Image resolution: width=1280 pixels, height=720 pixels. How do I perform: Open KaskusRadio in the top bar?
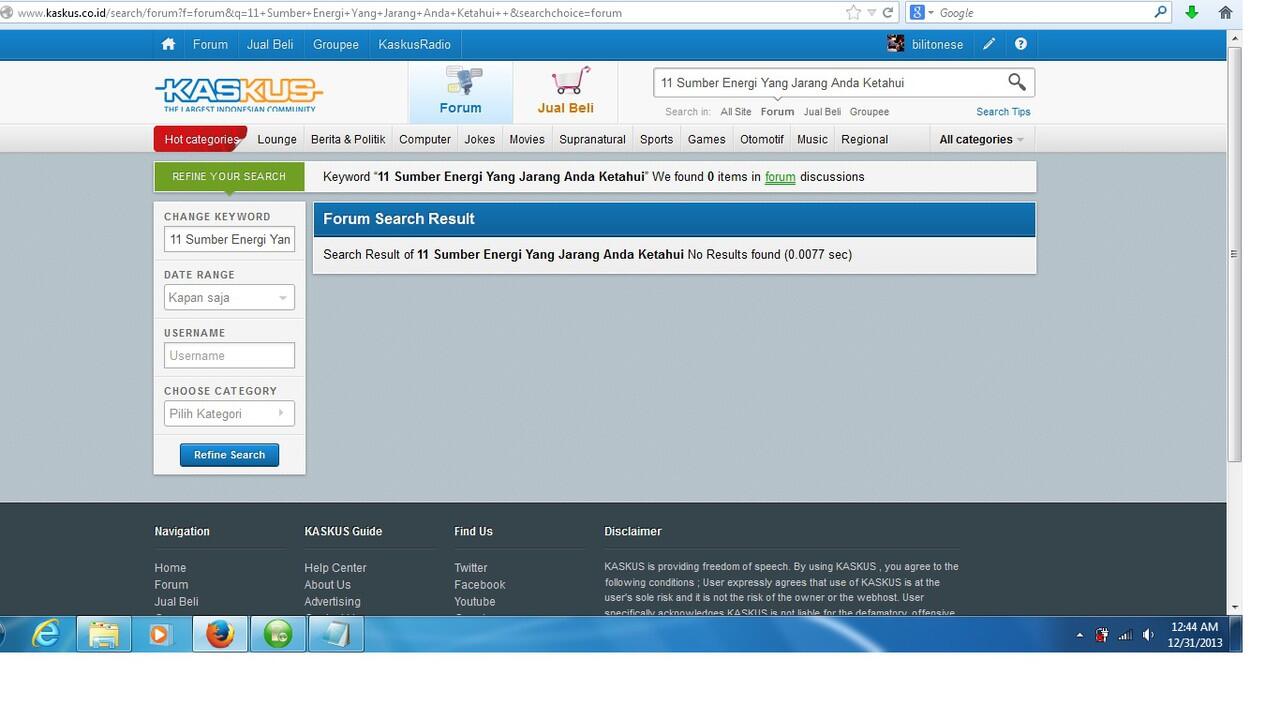[414, 44]
